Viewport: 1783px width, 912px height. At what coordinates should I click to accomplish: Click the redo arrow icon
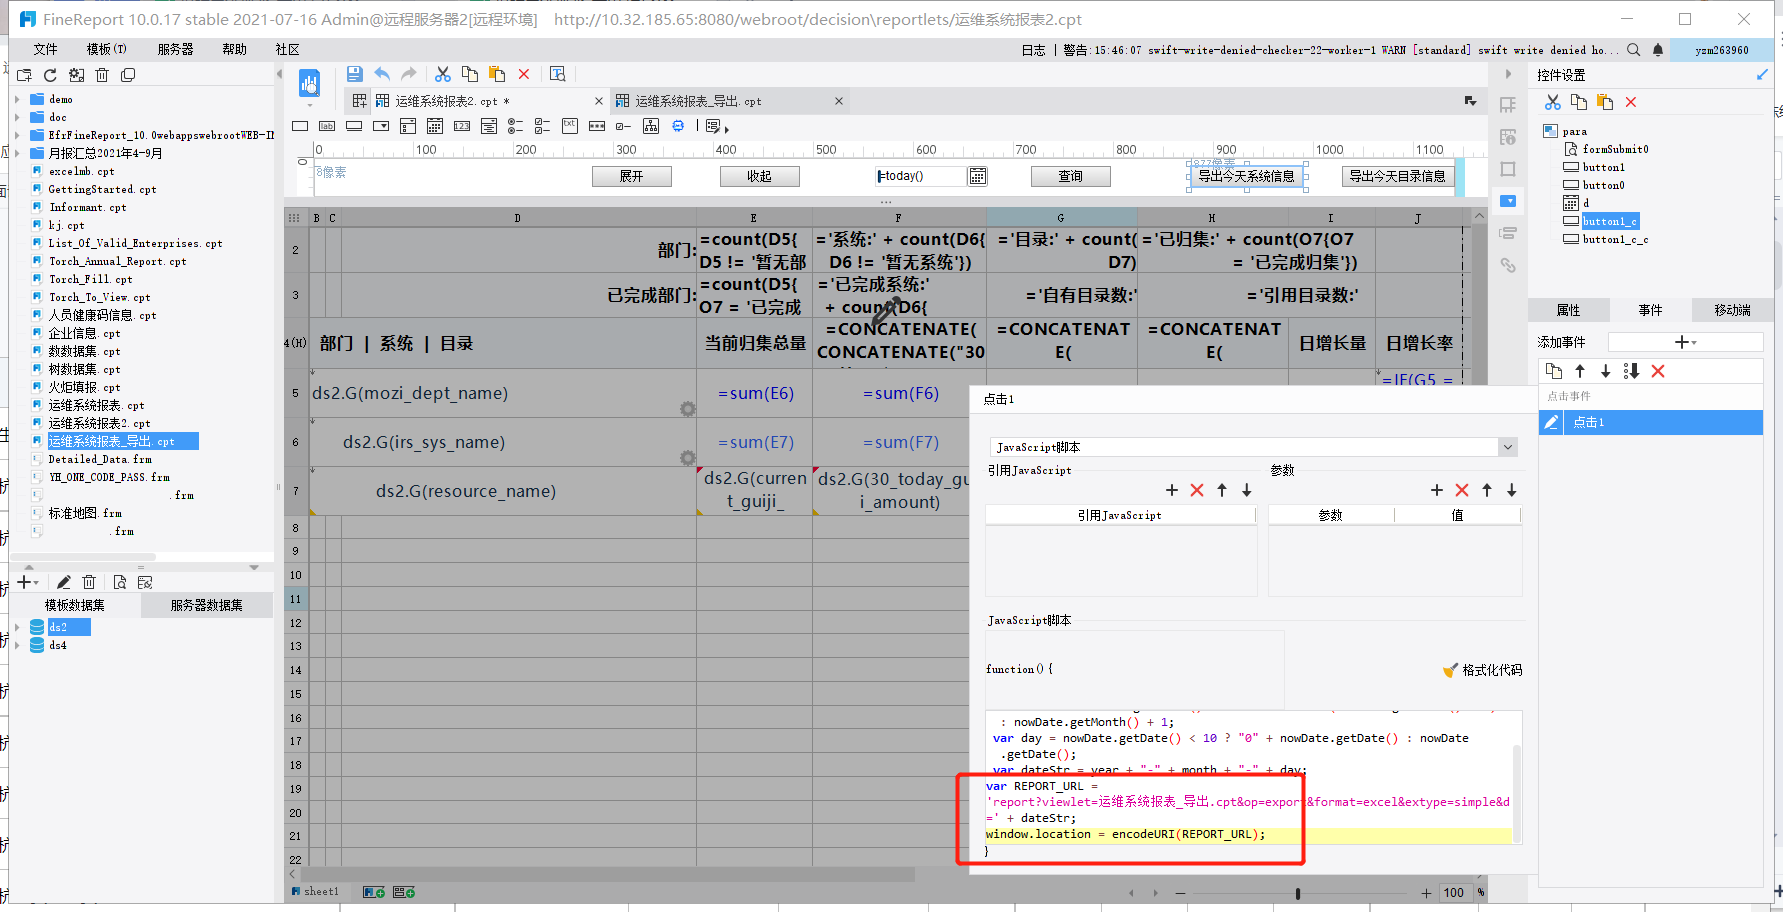408,74
